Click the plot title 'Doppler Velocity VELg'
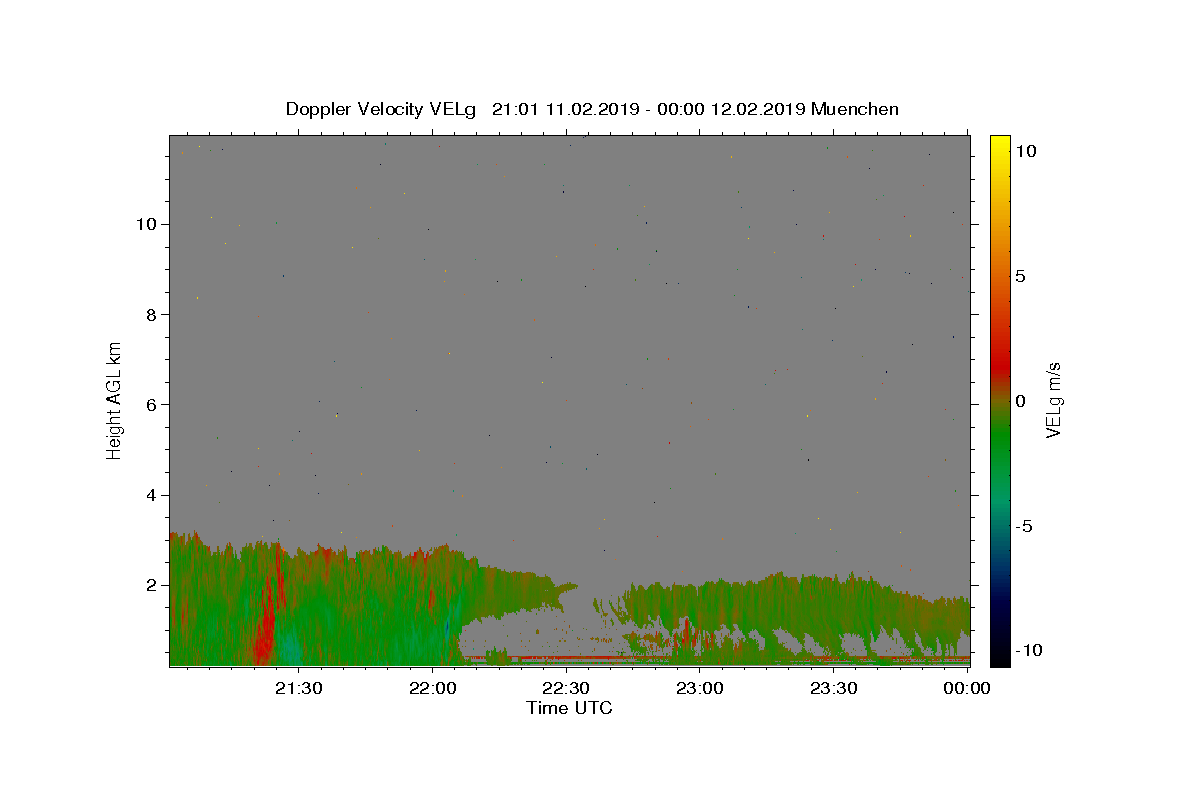Viewport: 1200px width, 800px height. (383, 109)
